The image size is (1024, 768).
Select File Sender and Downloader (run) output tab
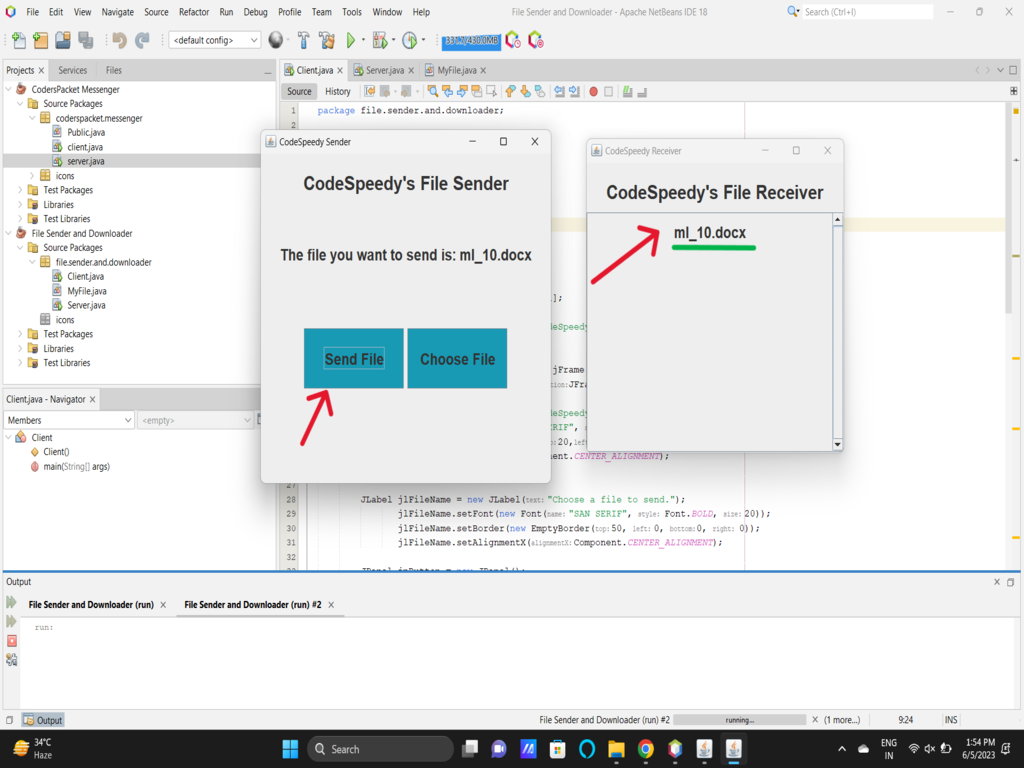click(91, 605)
